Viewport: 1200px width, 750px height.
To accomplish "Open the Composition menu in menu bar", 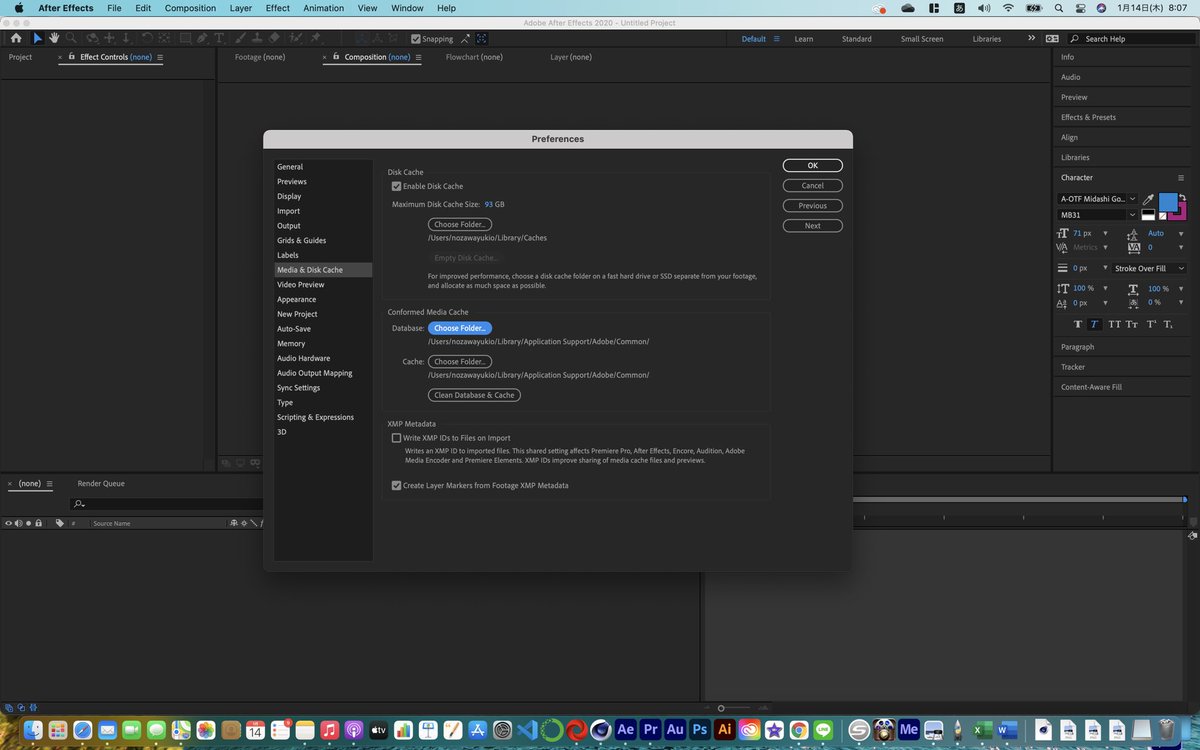I will (x=190, y=8).
